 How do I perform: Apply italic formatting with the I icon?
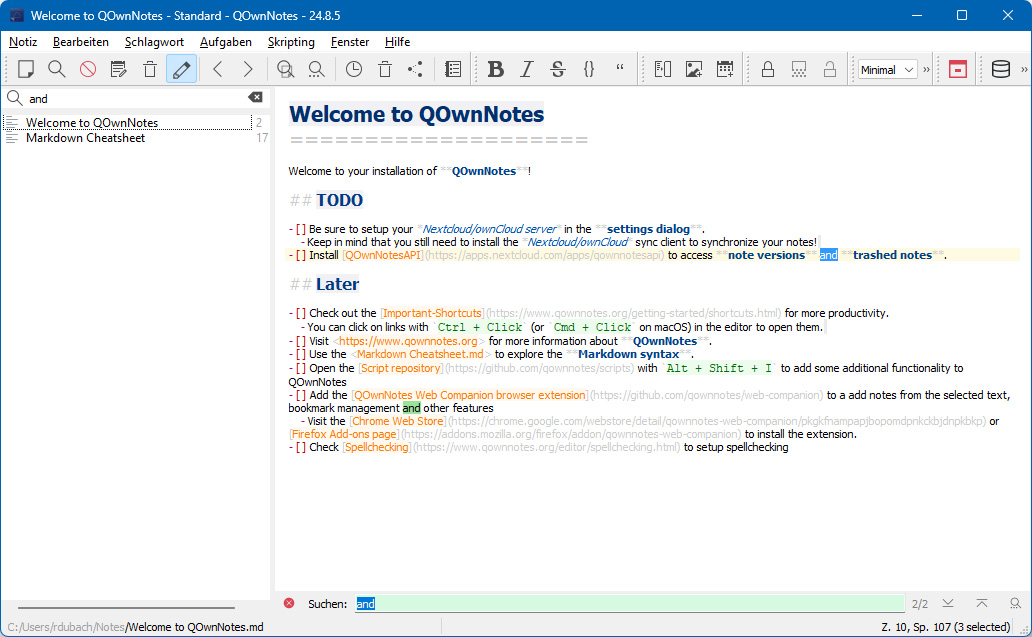coord(527,69)
